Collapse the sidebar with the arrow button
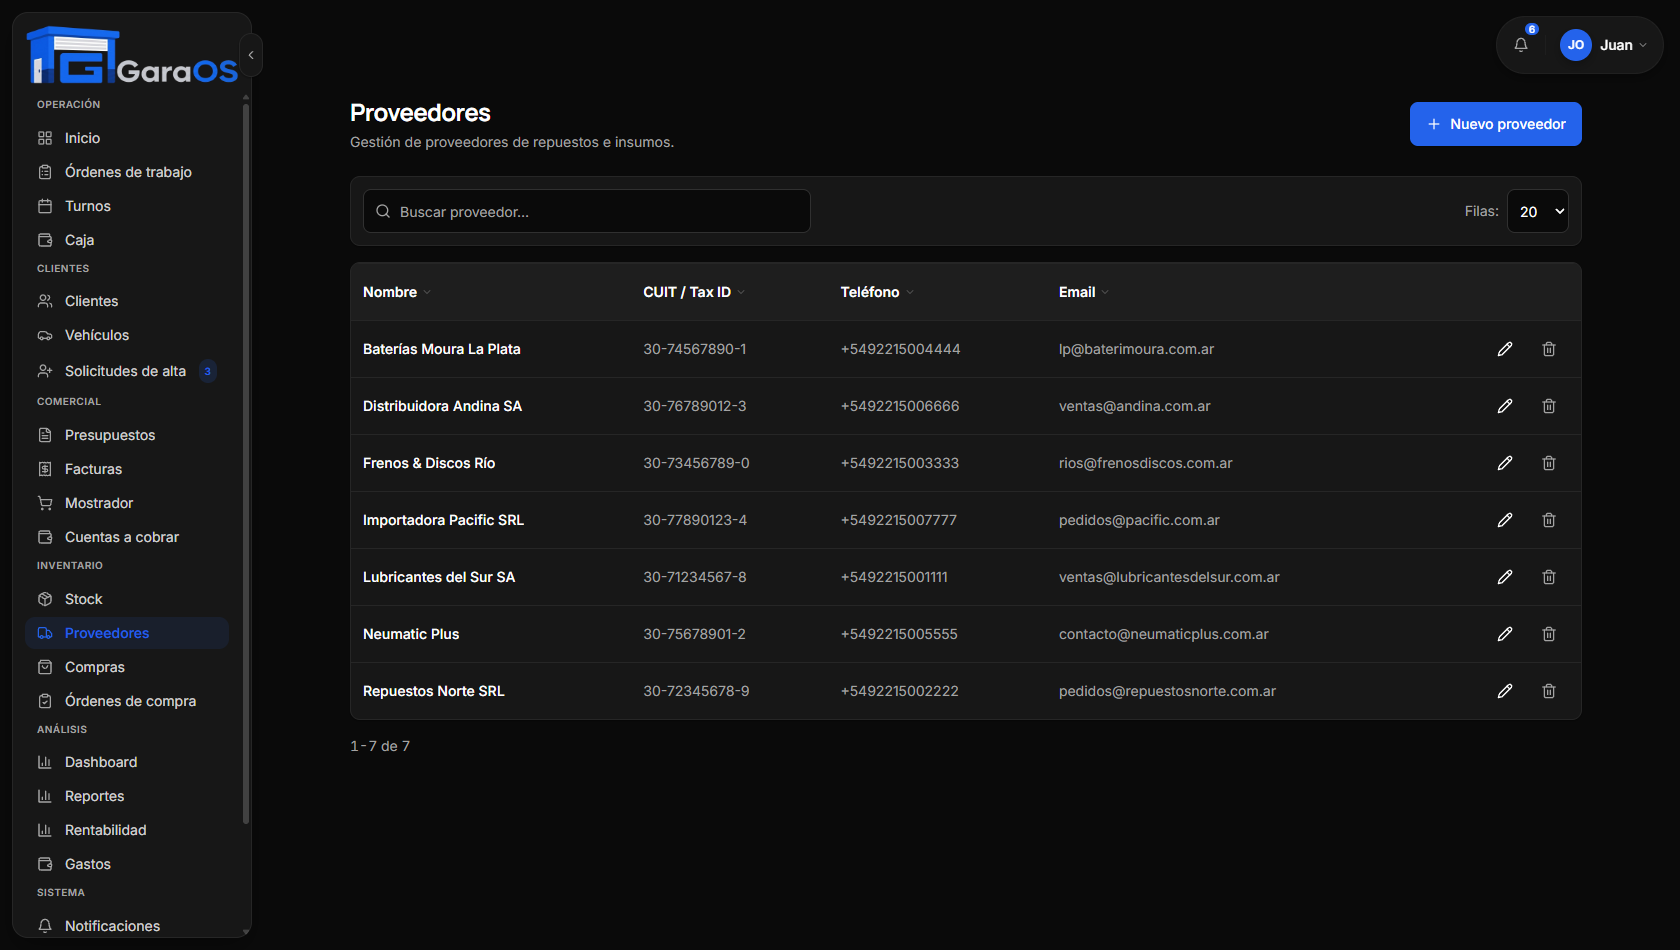Screen dimensions: 1680x950 coord(251,55)
